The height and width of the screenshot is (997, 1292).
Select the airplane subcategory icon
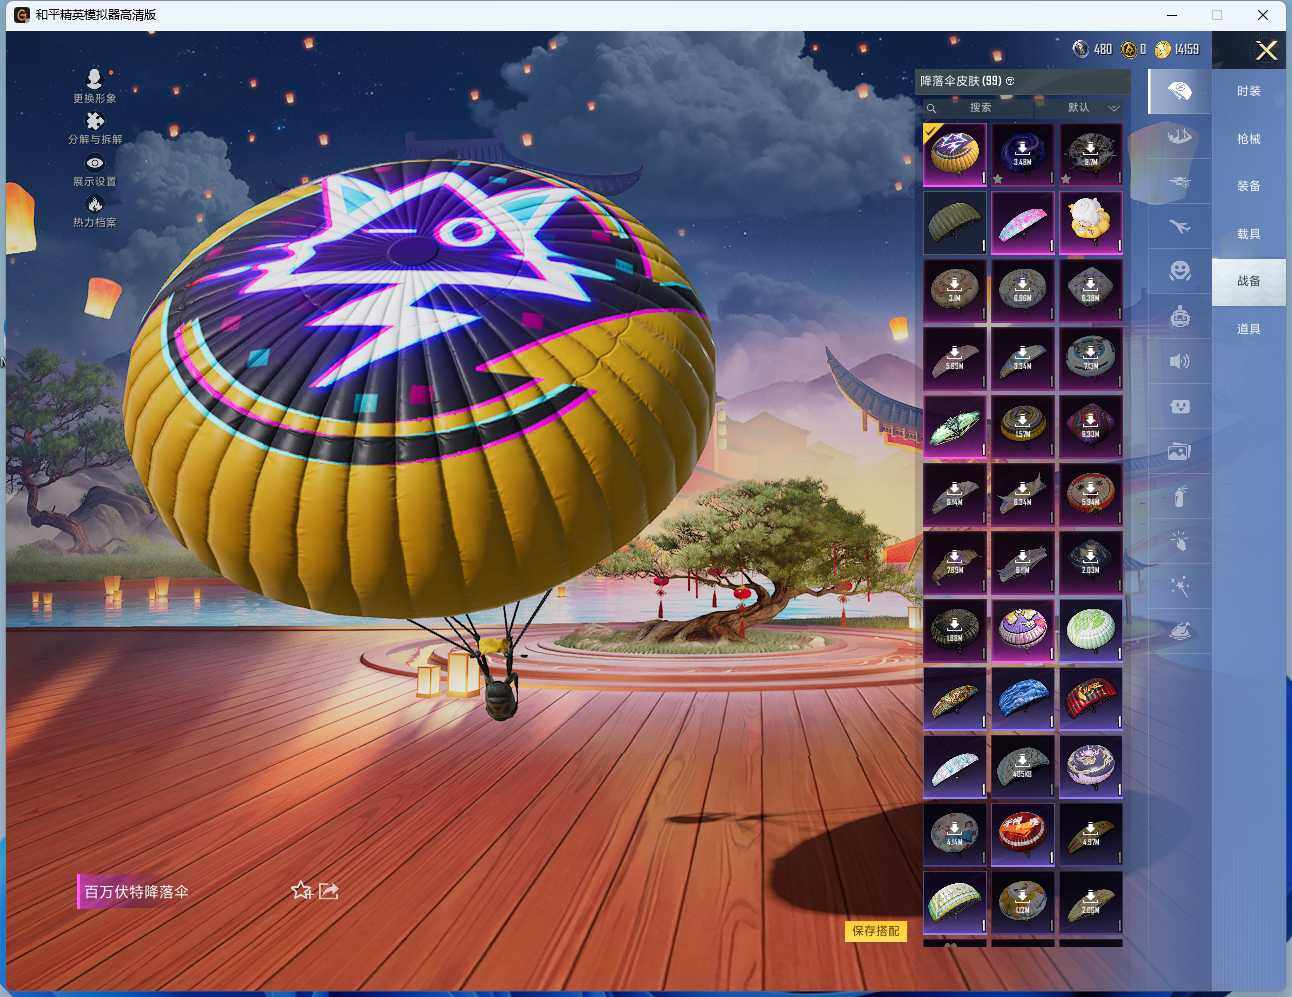[x=1180, y=226]
